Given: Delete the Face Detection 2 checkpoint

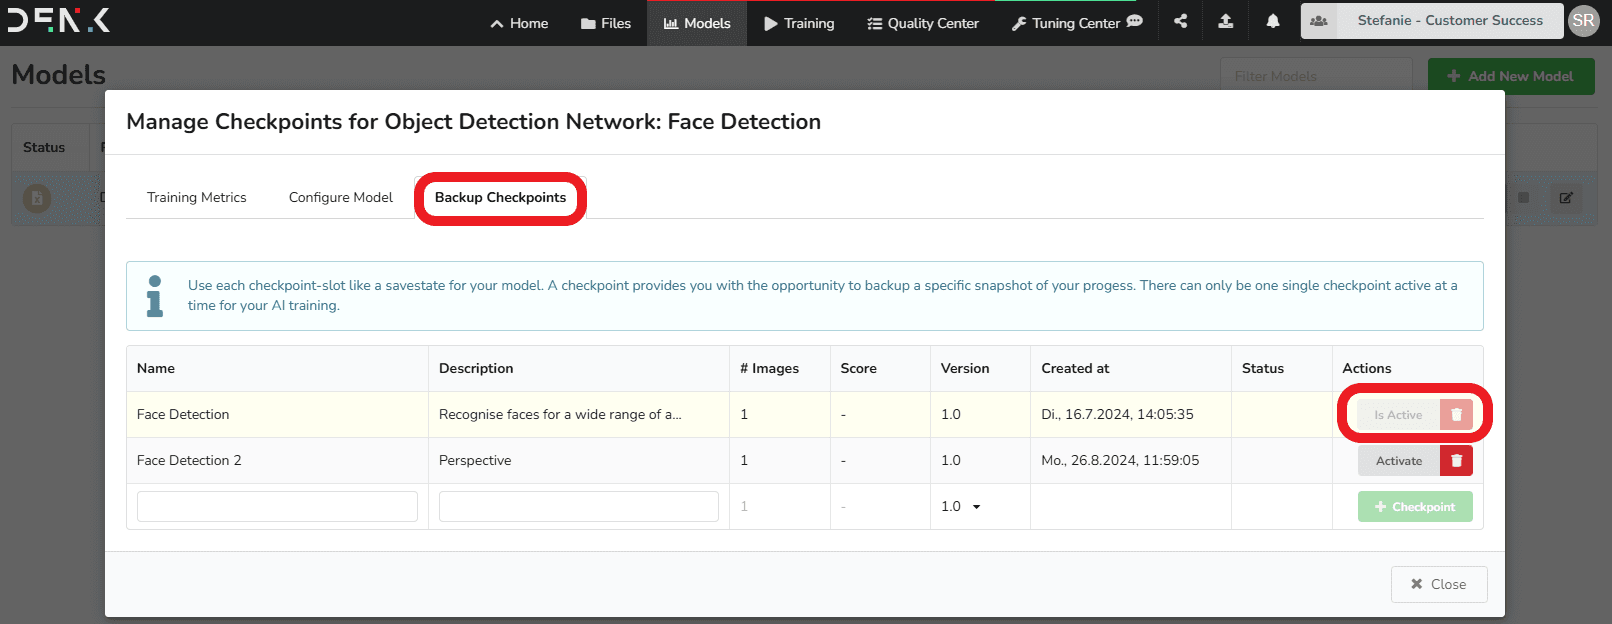Looking at the screenshot, I should point(1456,461).
